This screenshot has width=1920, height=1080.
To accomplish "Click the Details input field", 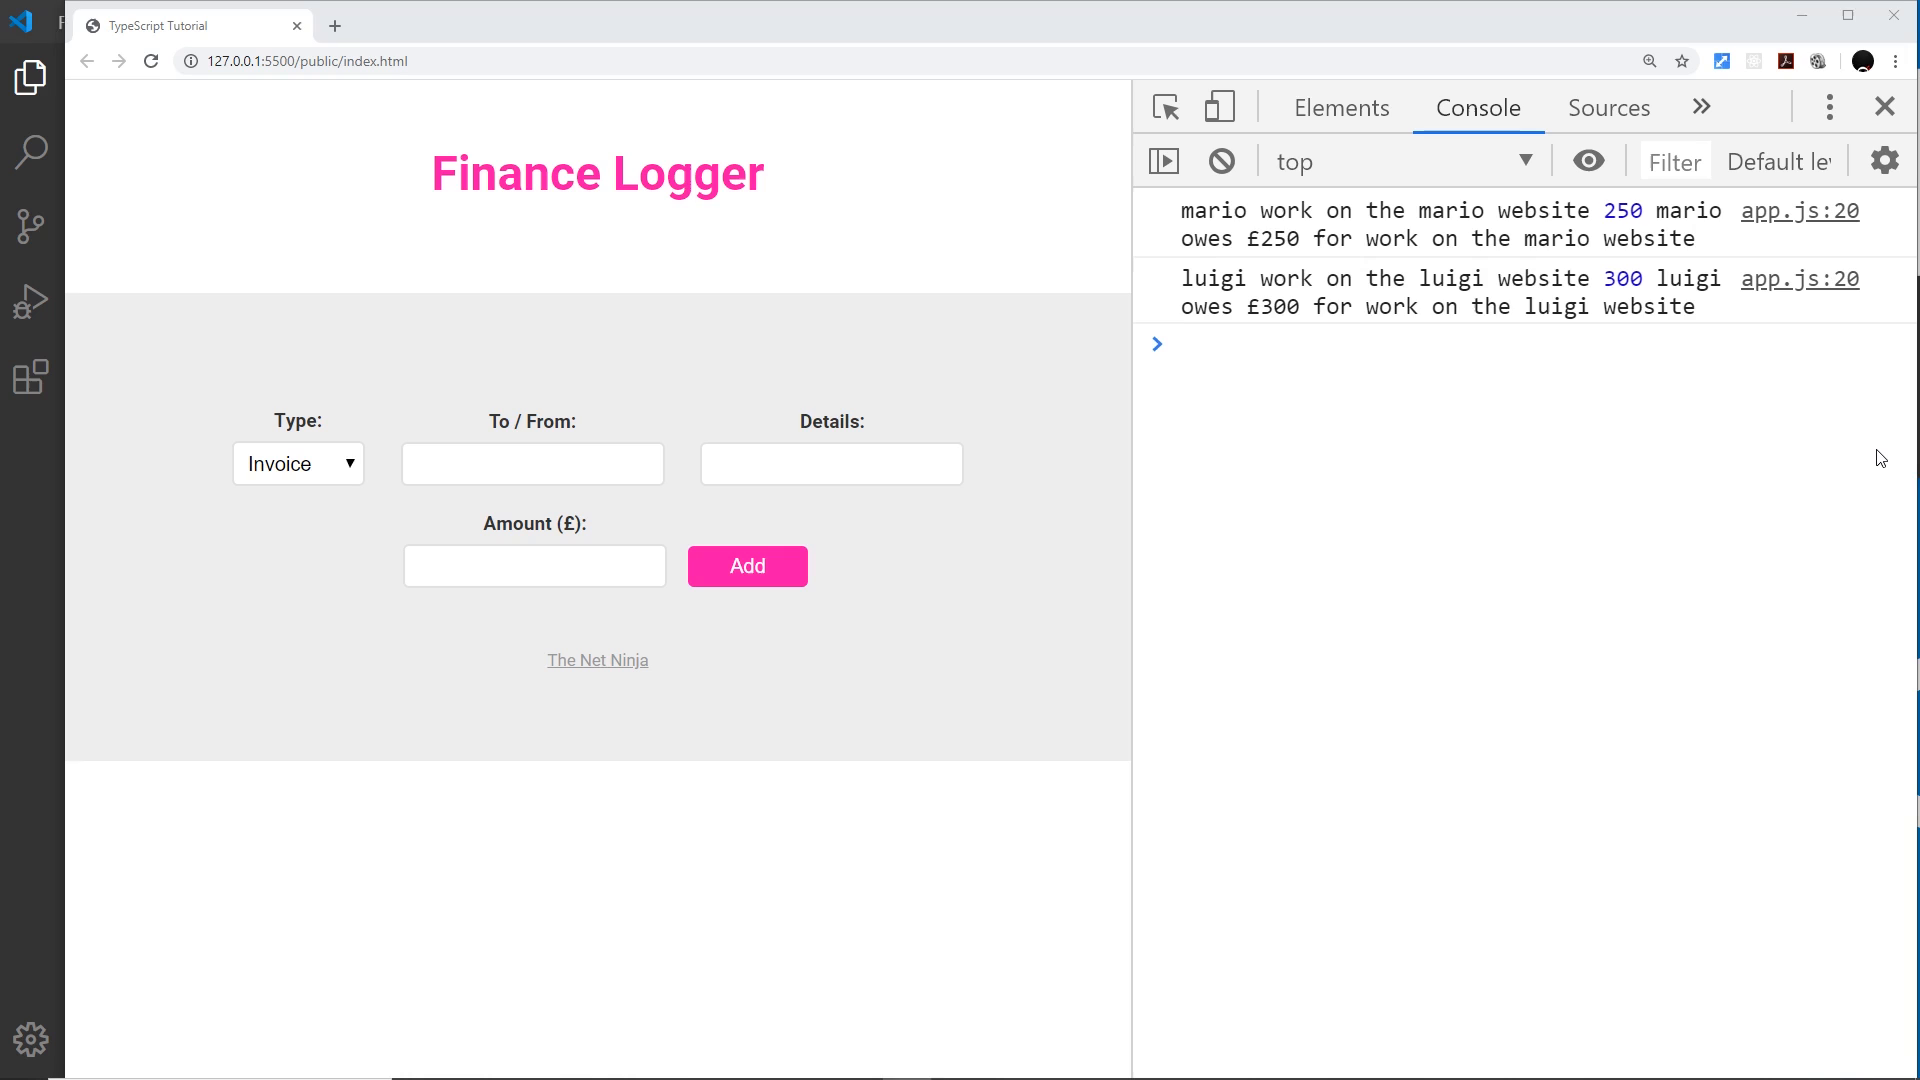I will tap(832, 464).
